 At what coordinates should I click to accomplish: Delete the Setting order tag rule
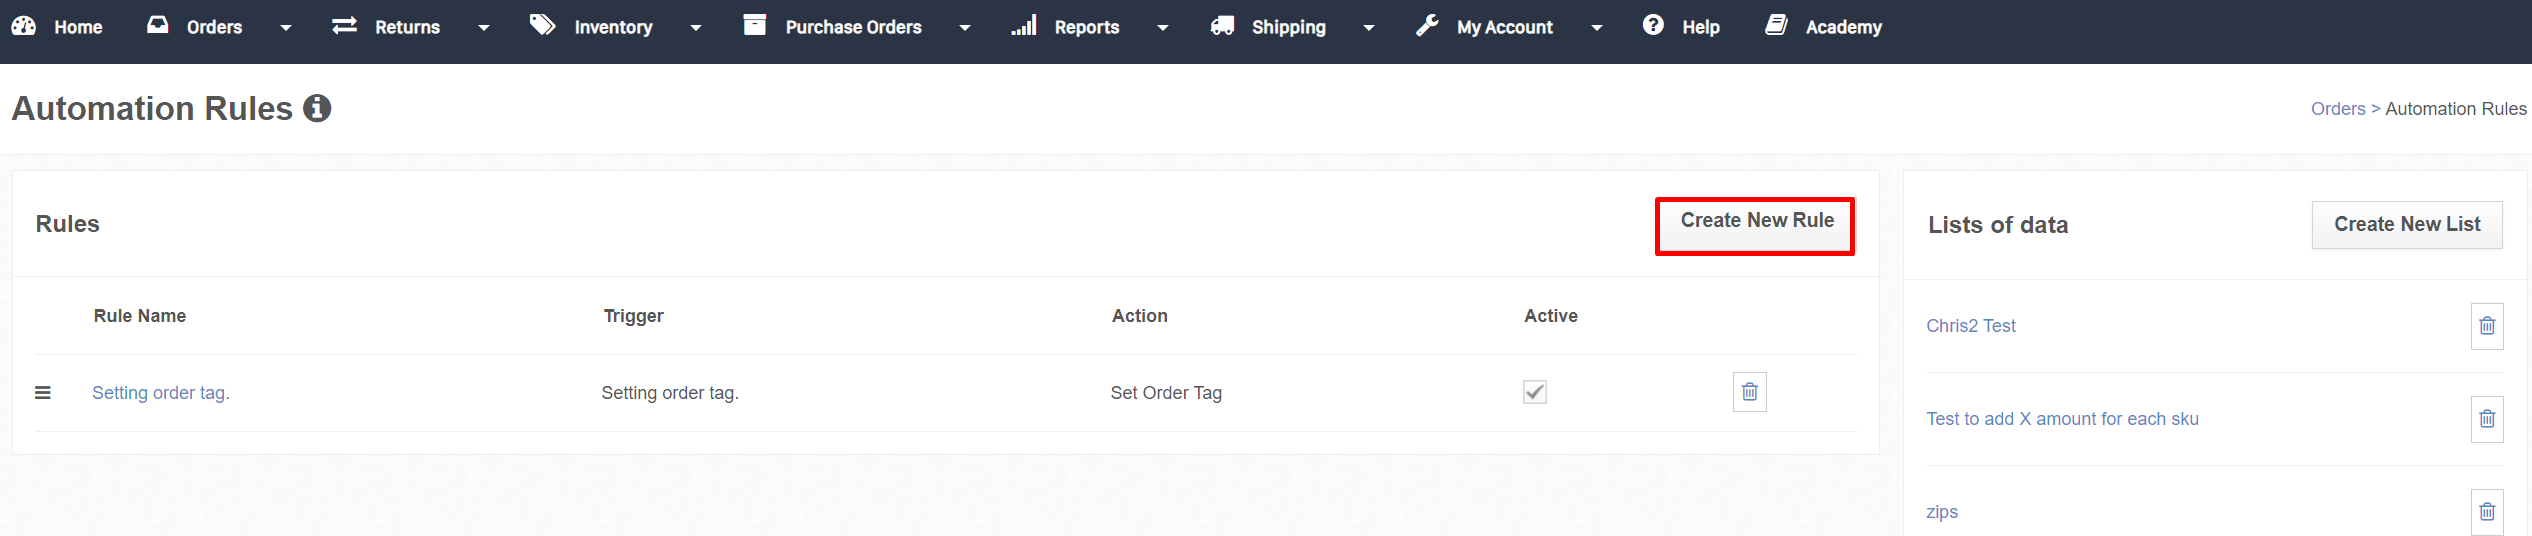(1749, 392)
